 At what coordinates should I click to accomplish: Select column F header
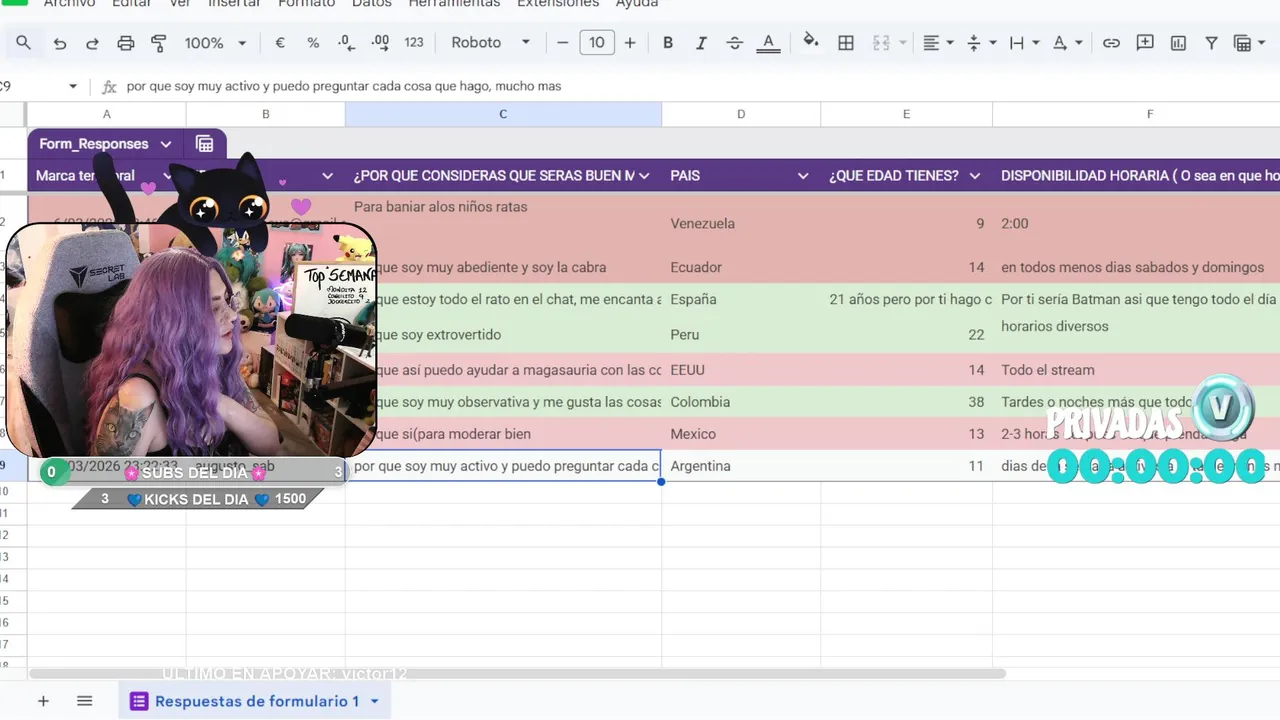pos(1149,114)
